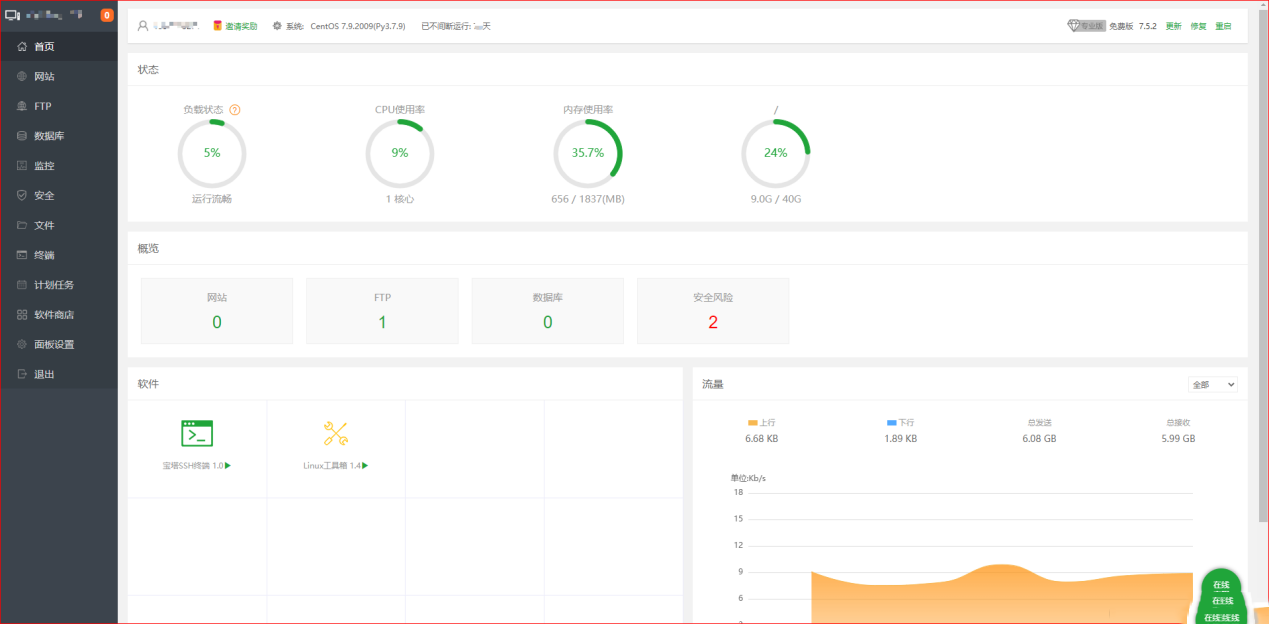Open 计划任务 from the sidebar
This screenshot has width=1269, height=624.
point(53,285)
